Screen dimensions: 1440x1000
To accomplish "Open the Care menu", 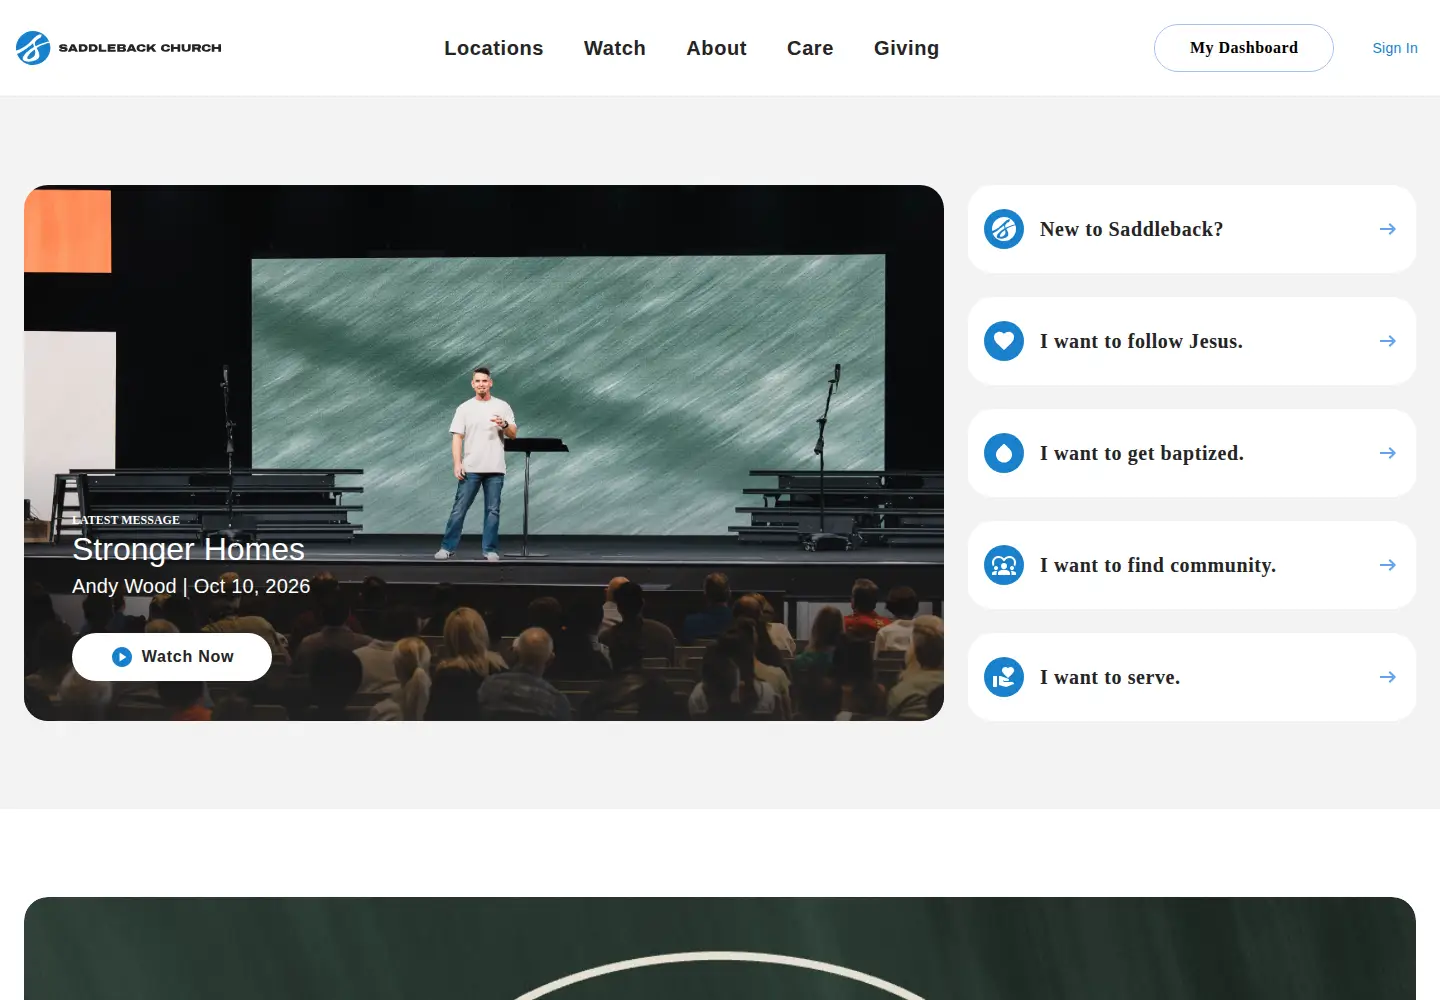I will (810, 48).
